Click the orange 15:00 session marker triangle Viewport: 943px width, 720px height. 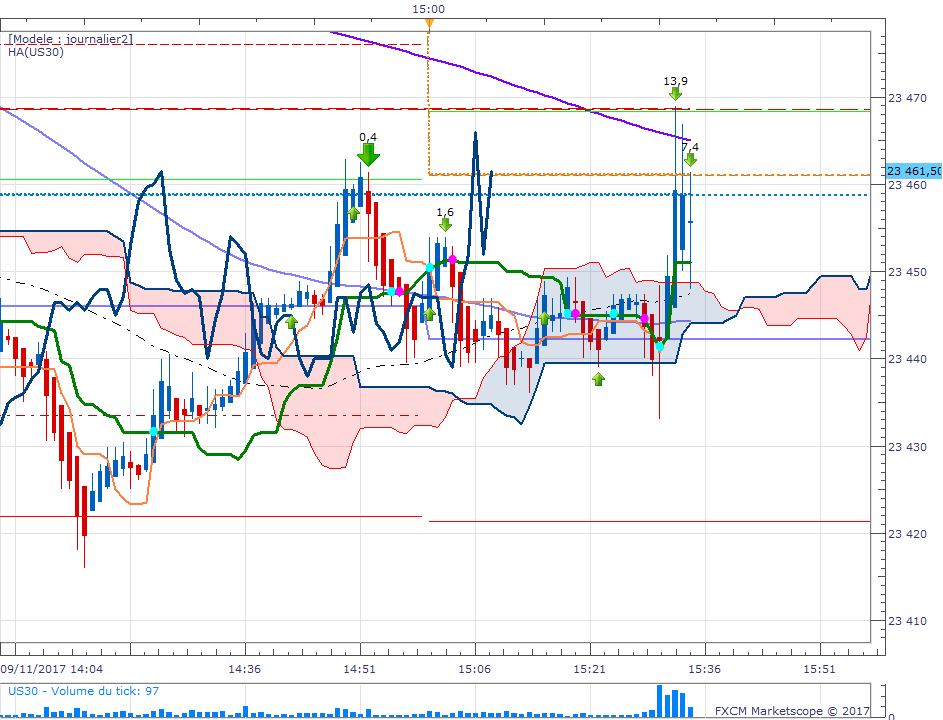[429, 24]
